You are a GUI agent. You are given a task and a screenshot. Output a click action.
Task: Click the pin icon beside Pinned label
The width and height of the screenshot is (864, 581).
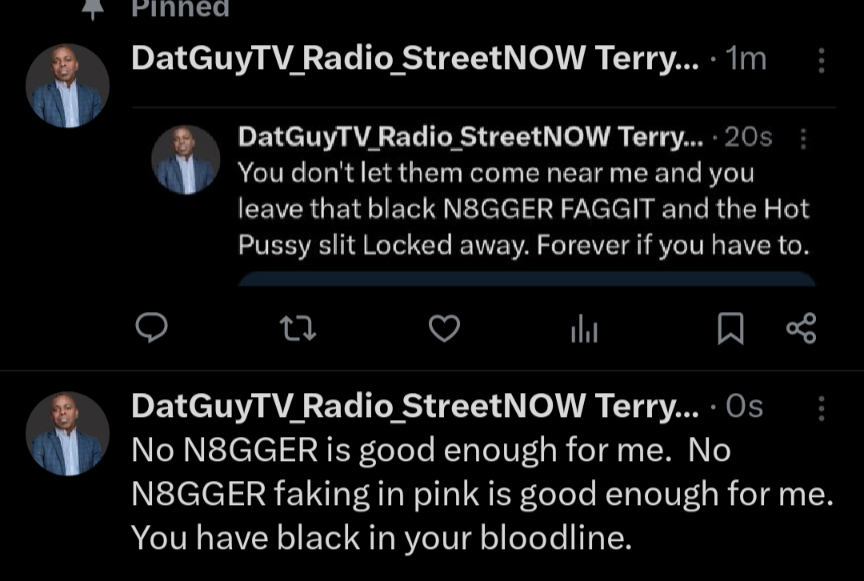coord(93,8)
